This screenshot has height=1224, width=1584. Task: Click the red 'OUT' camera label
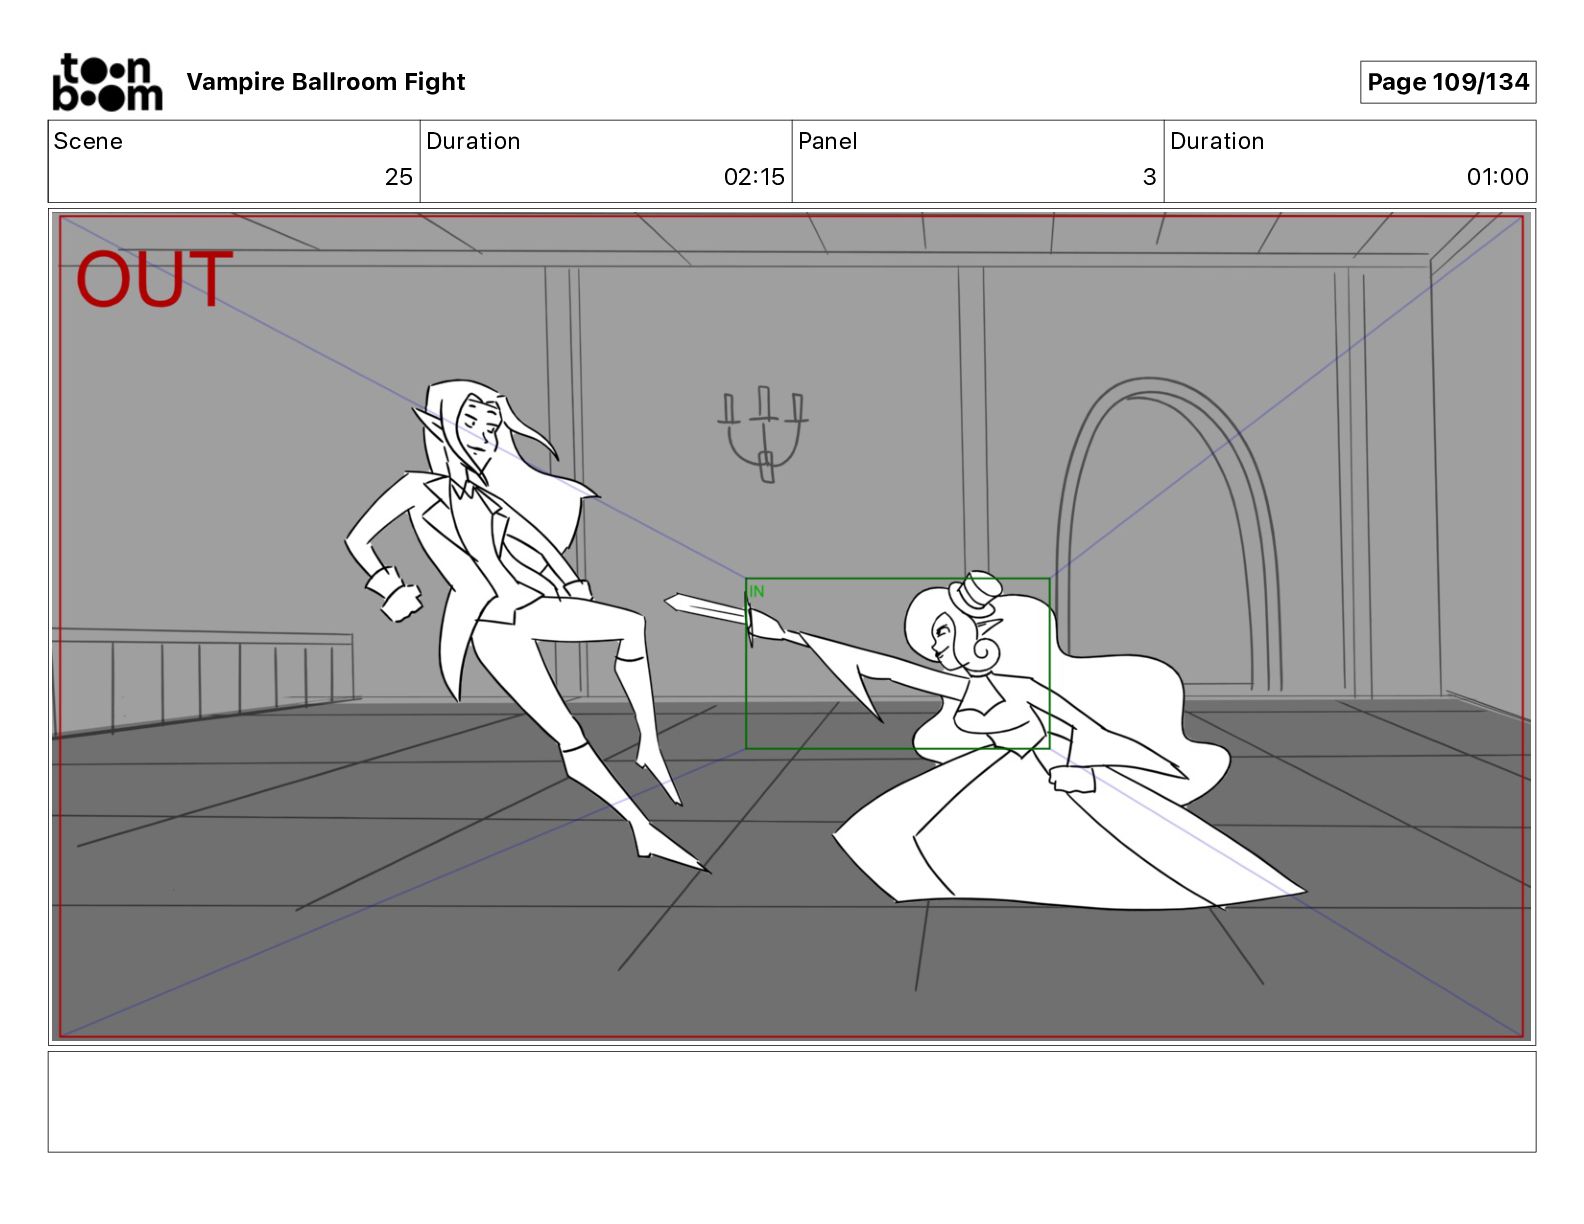pos(154,279)
